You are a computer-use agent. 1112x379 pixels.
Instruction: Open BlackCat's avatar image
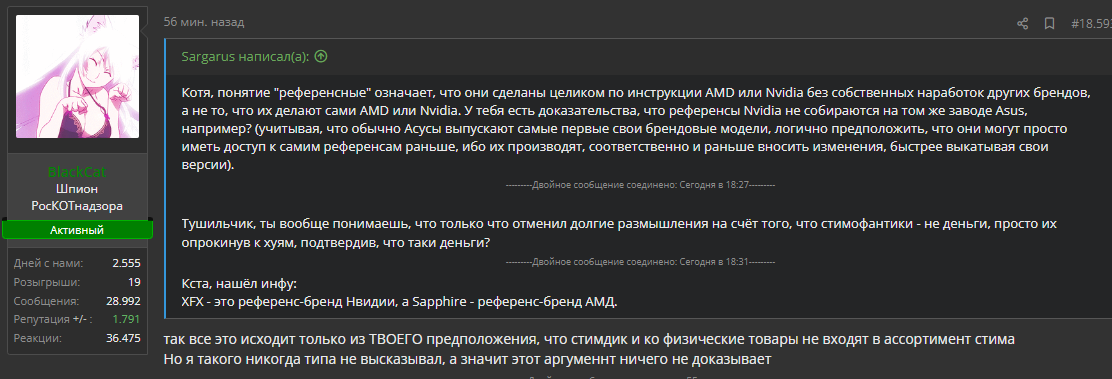(x=77, y=77)
